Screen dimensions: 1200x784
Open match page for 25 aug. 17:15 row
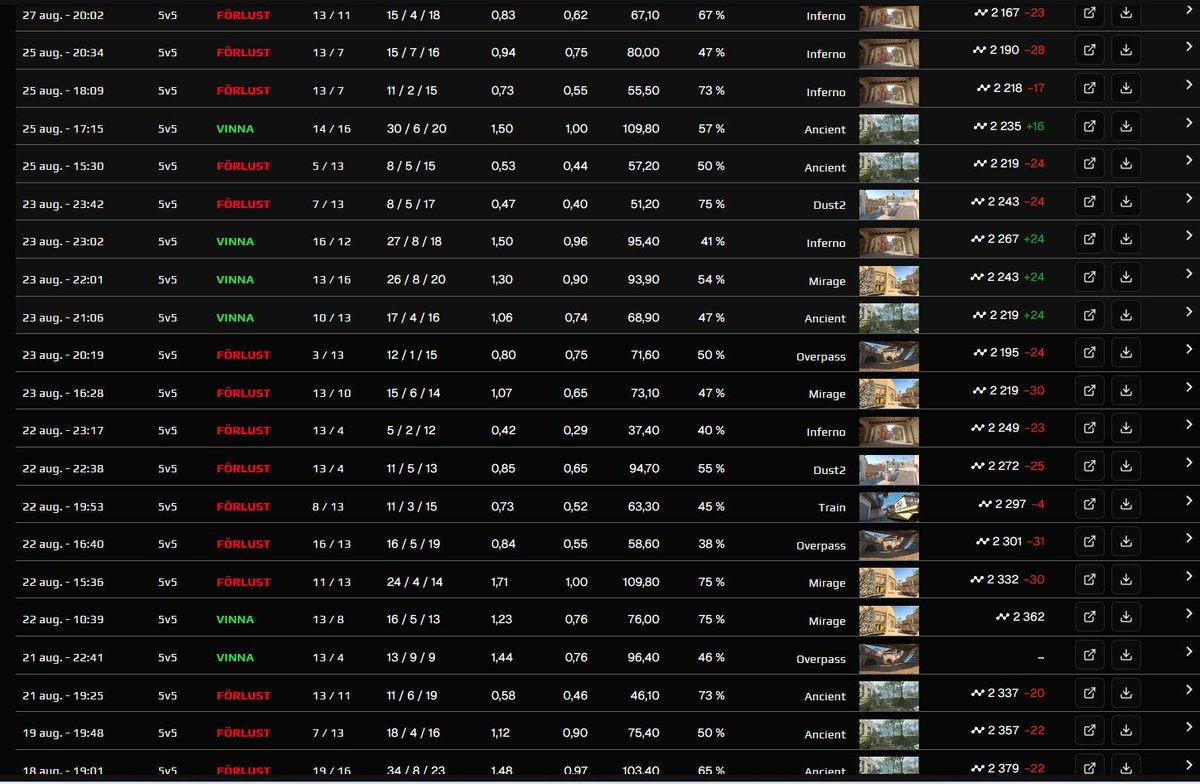coord(1089,126)
